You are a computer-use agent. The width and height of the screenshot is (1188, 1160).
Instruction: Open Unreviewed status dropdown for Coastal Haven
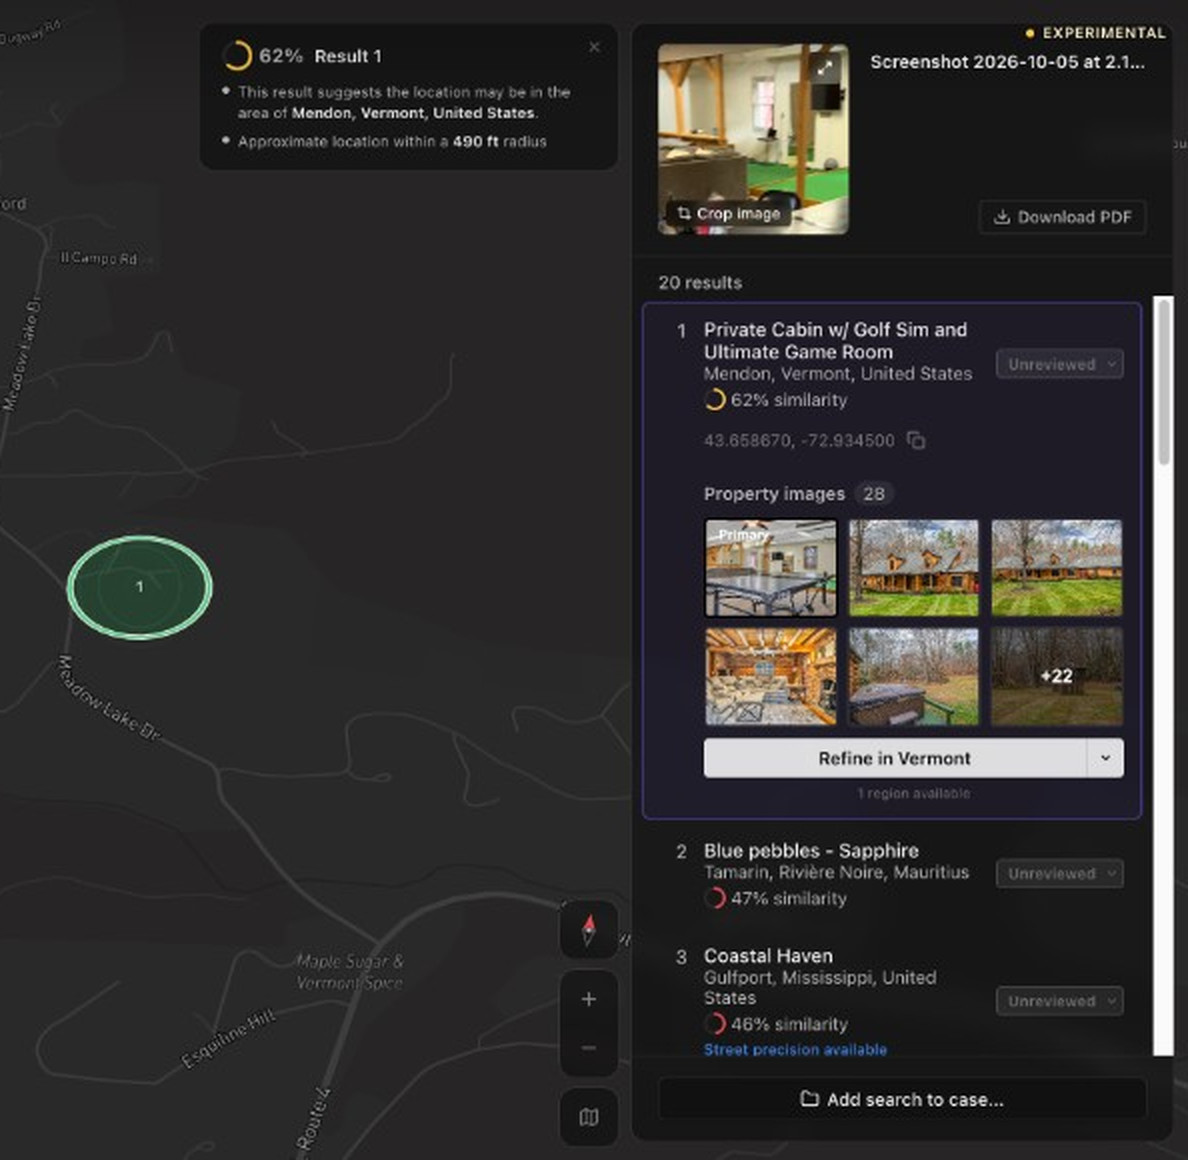click(1059, 1001)
